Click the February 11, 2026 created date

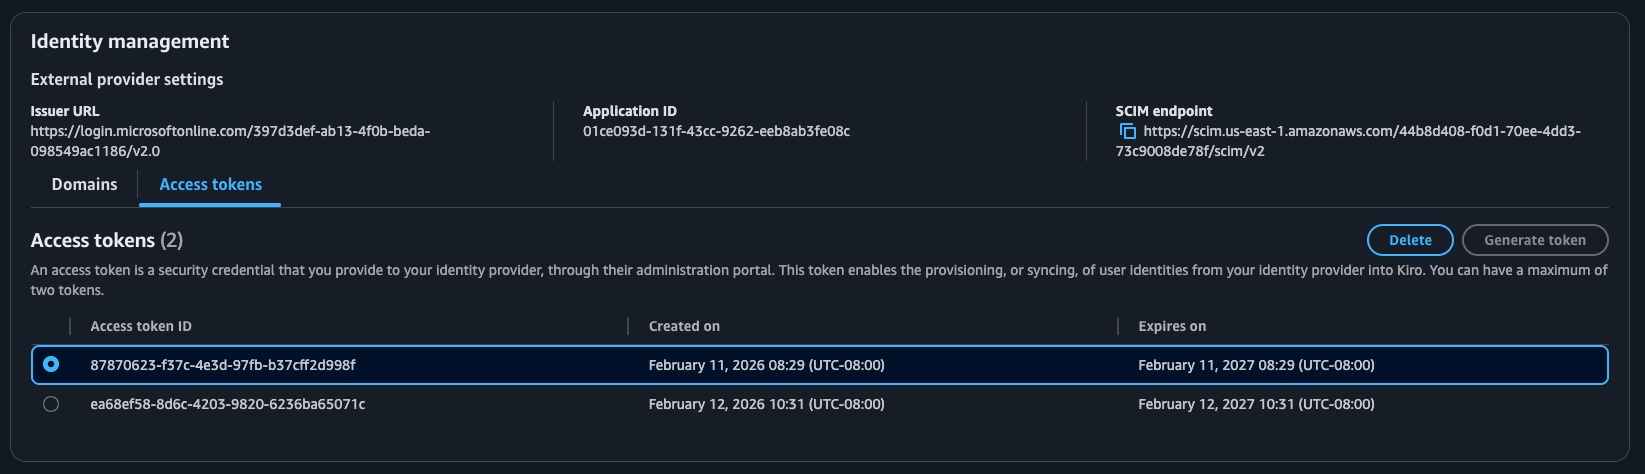pos(766,365)
